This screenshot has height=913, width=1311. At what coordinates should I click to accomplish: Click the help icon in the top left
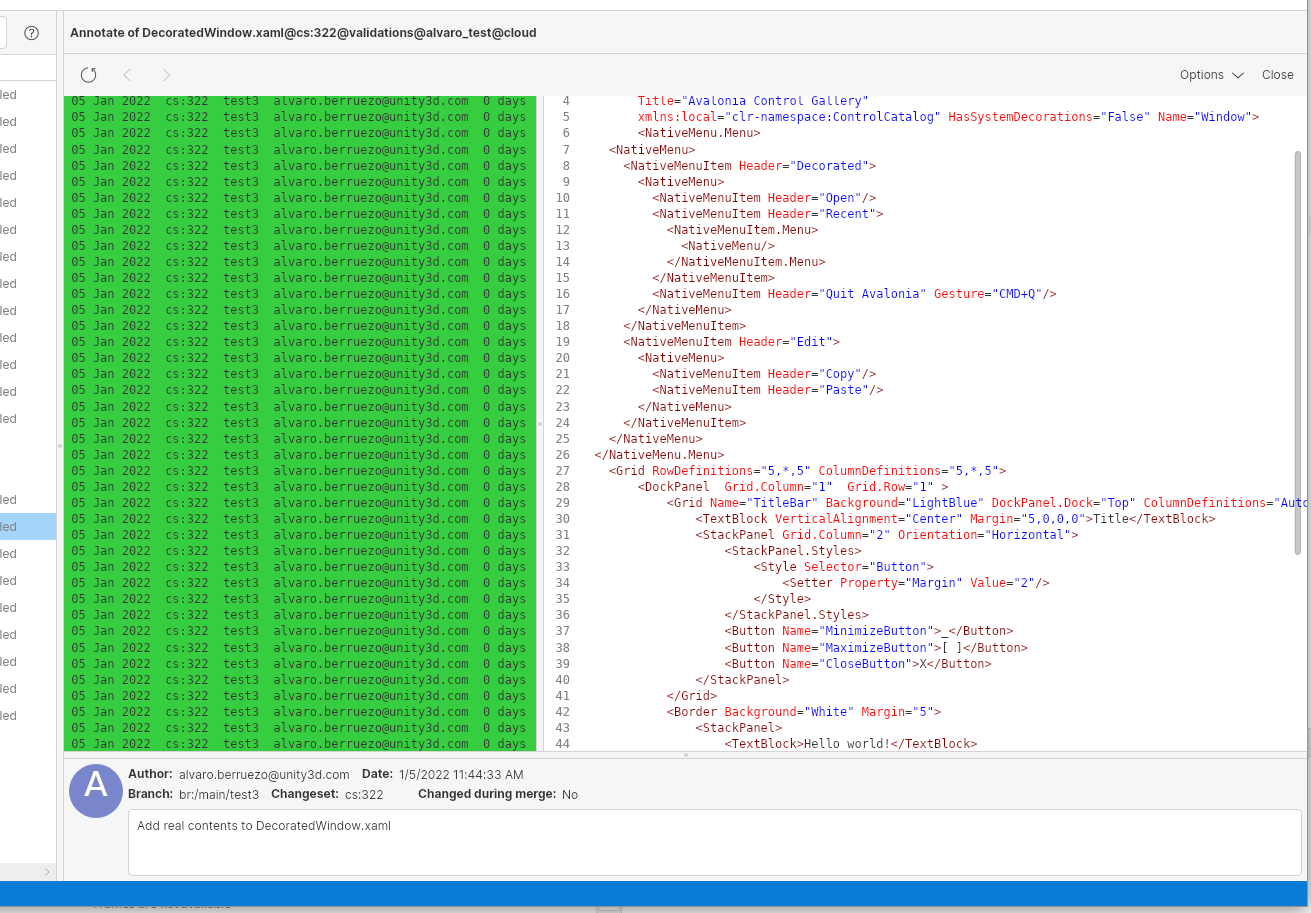30,32
